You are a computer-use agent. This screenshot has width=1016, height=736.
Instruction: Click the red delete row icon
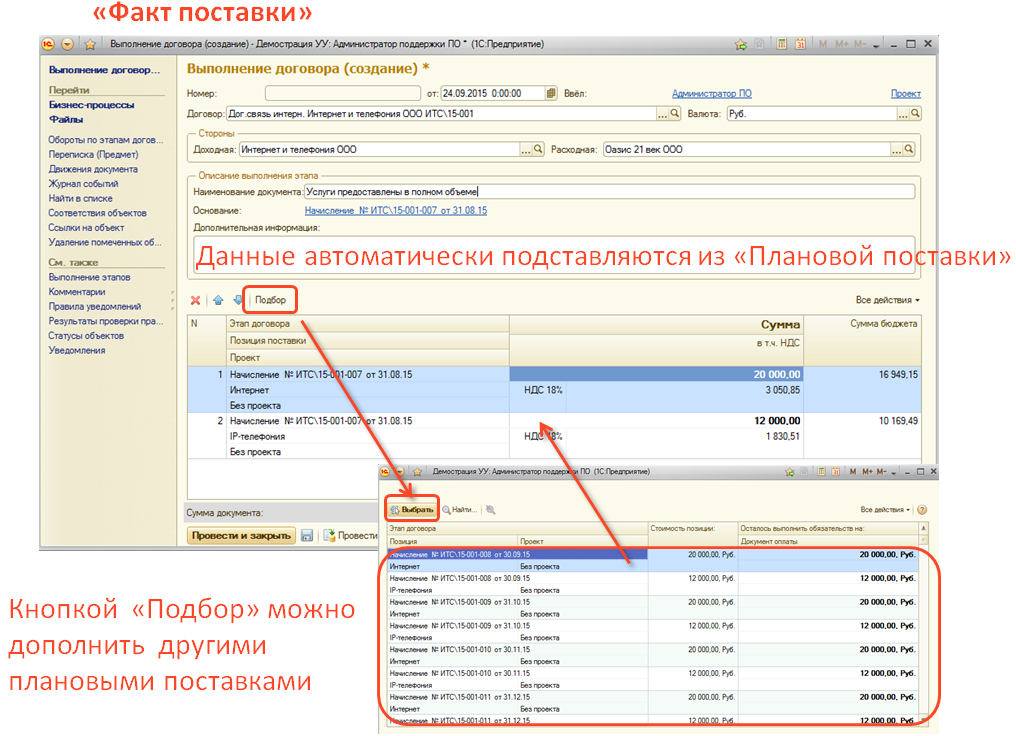tap(195, 300)
